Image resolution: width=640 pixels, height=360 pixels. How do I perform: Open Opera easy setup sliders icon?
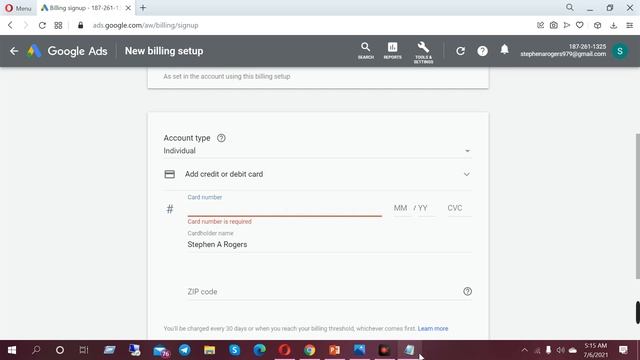630,25
